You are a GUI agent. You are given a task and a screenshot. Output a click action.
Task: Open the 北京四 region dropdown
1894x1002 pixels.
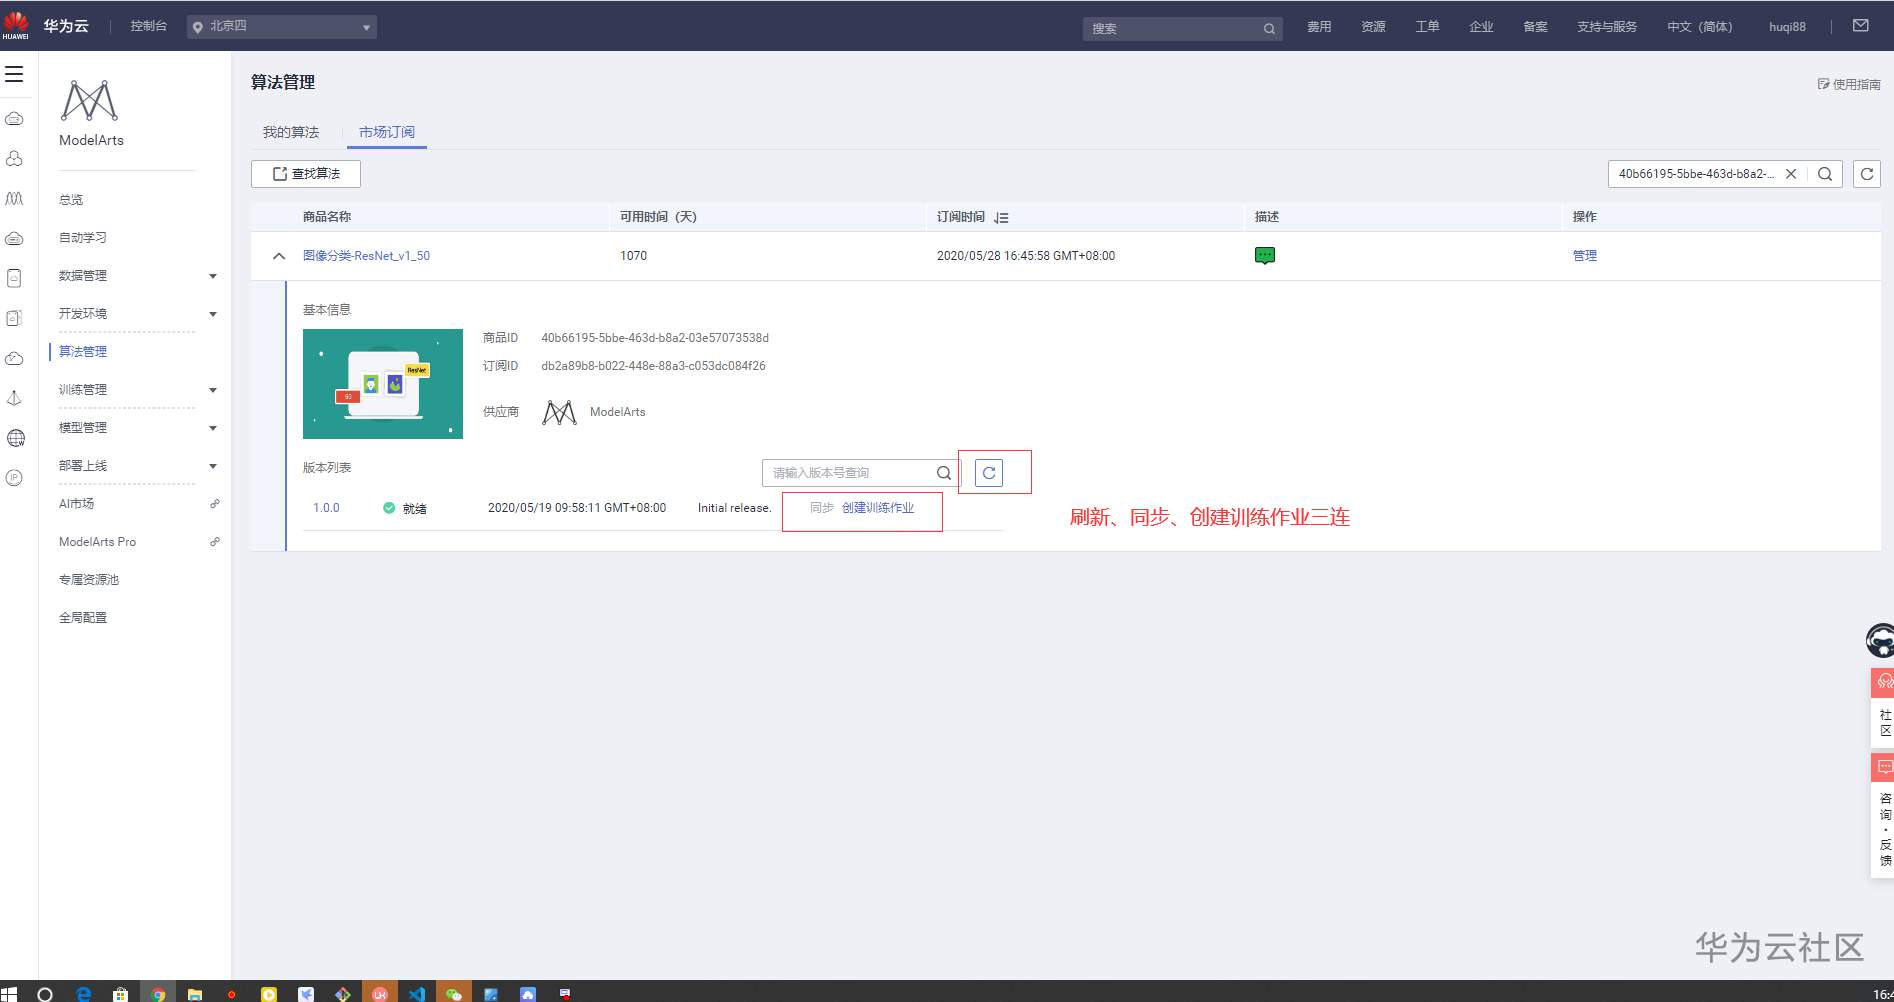click(282, 27)
